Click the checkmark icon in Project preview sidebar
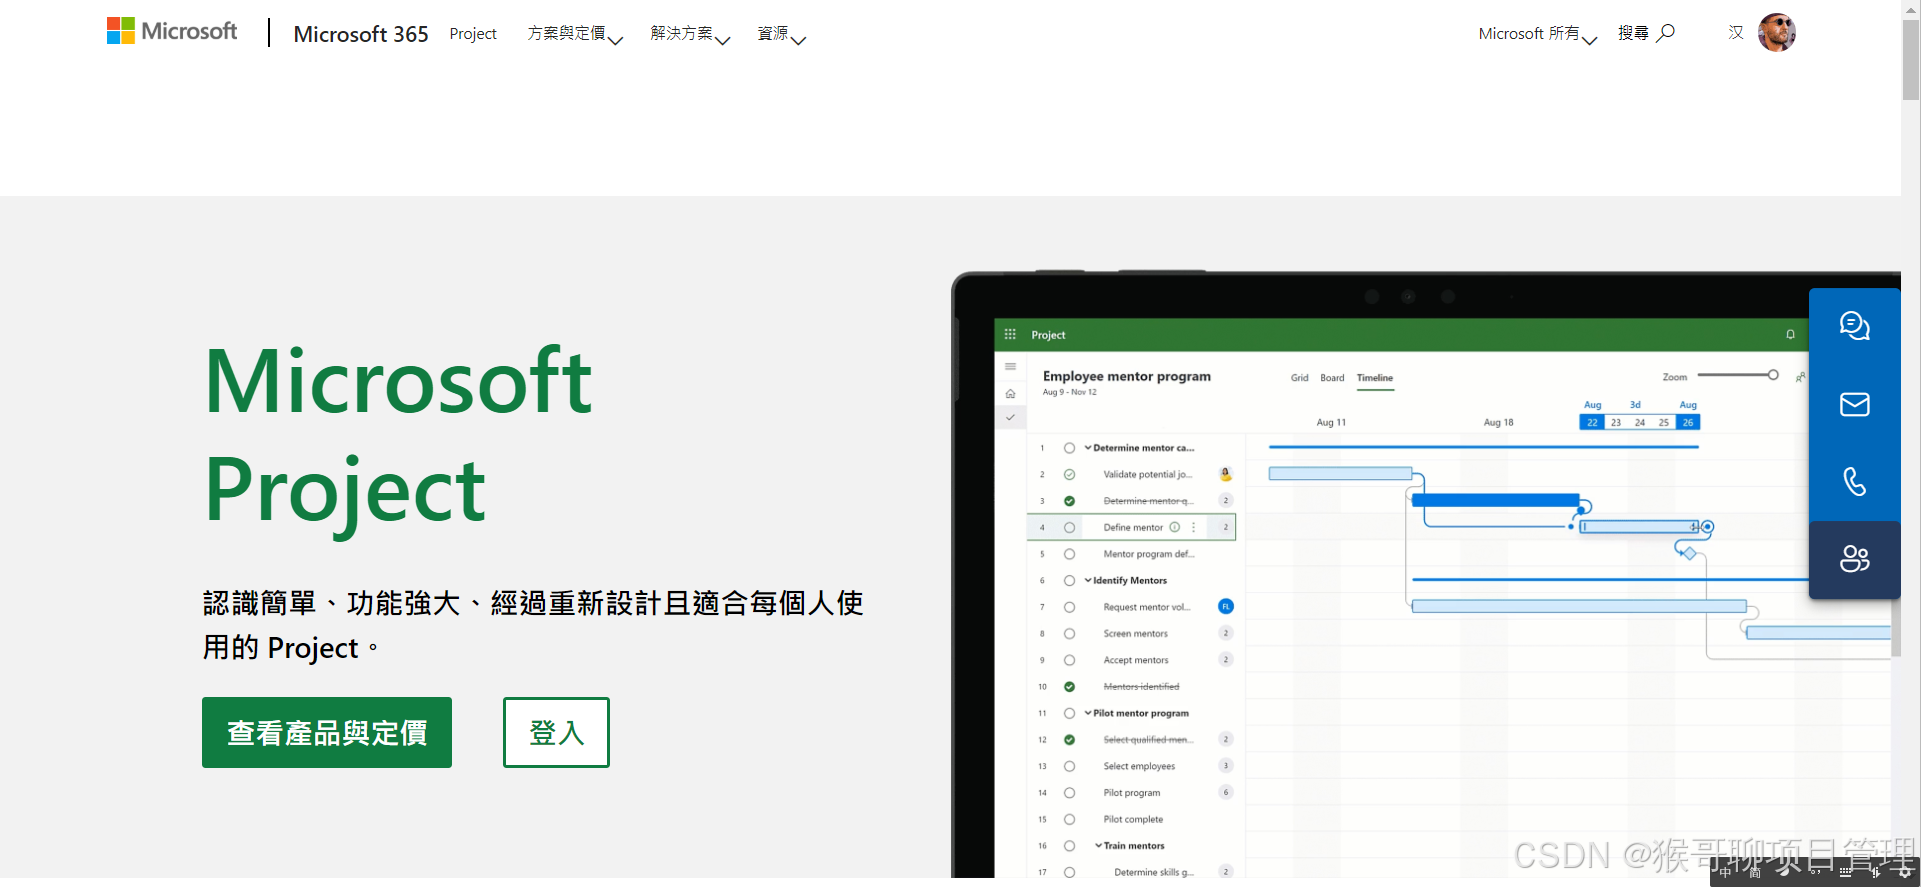Image resolution: width=1921 pixels, height=887 pixels. [1010, 417]
